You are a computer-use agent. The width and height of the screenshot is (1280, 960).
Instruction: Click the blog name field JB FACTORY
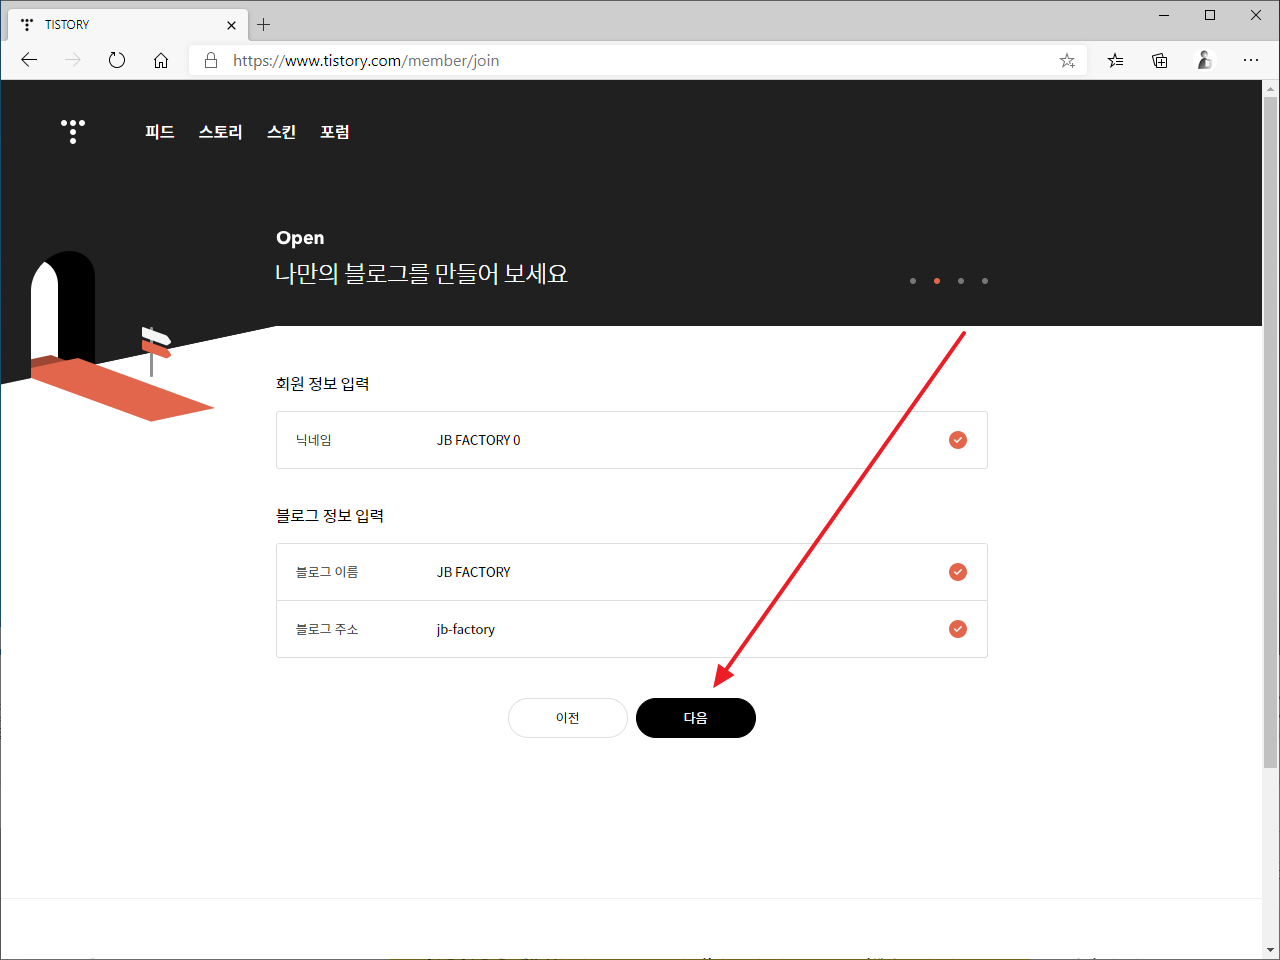point(632,572)
